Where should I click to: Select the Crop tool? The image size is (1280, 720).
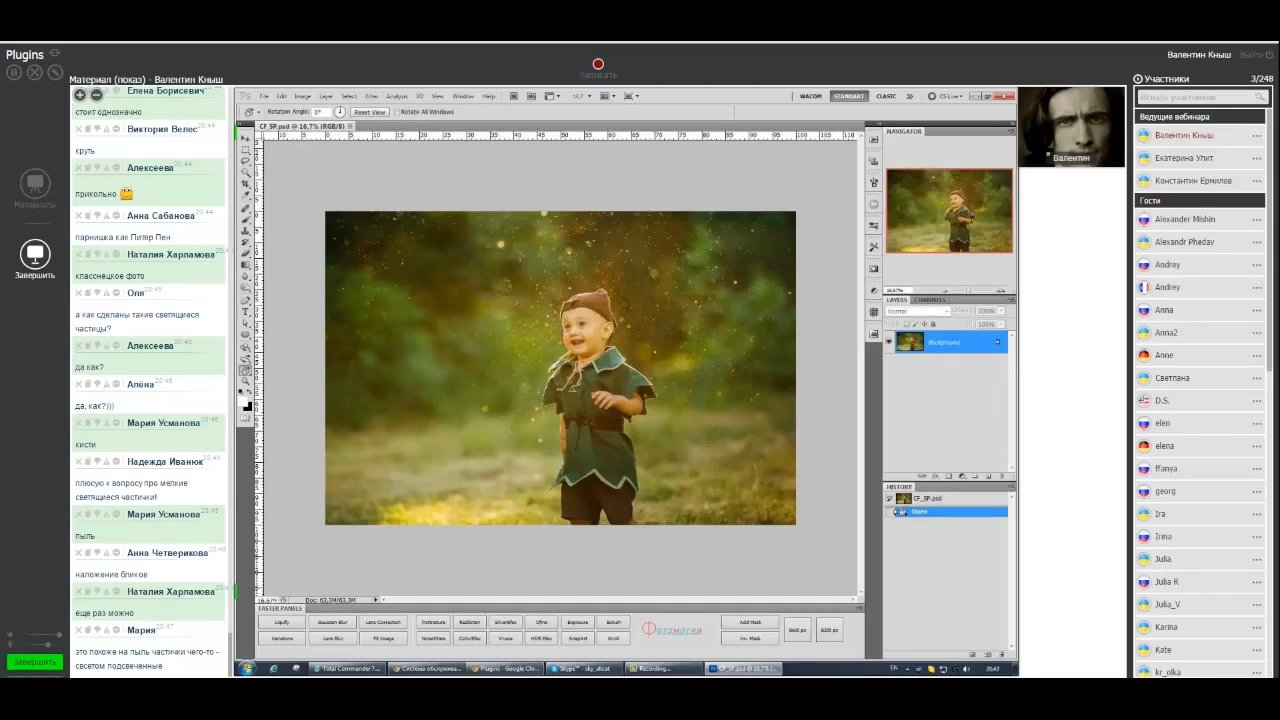[x=246, y=184]
